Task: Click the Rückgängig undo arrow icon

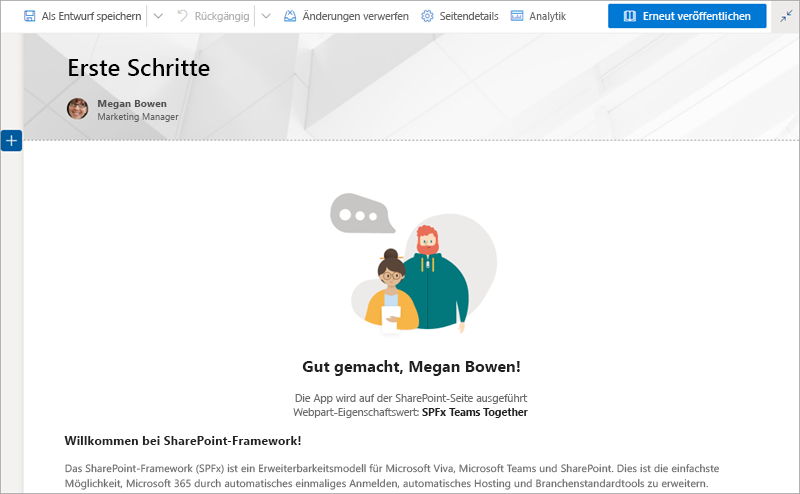Action: point(182,16)
